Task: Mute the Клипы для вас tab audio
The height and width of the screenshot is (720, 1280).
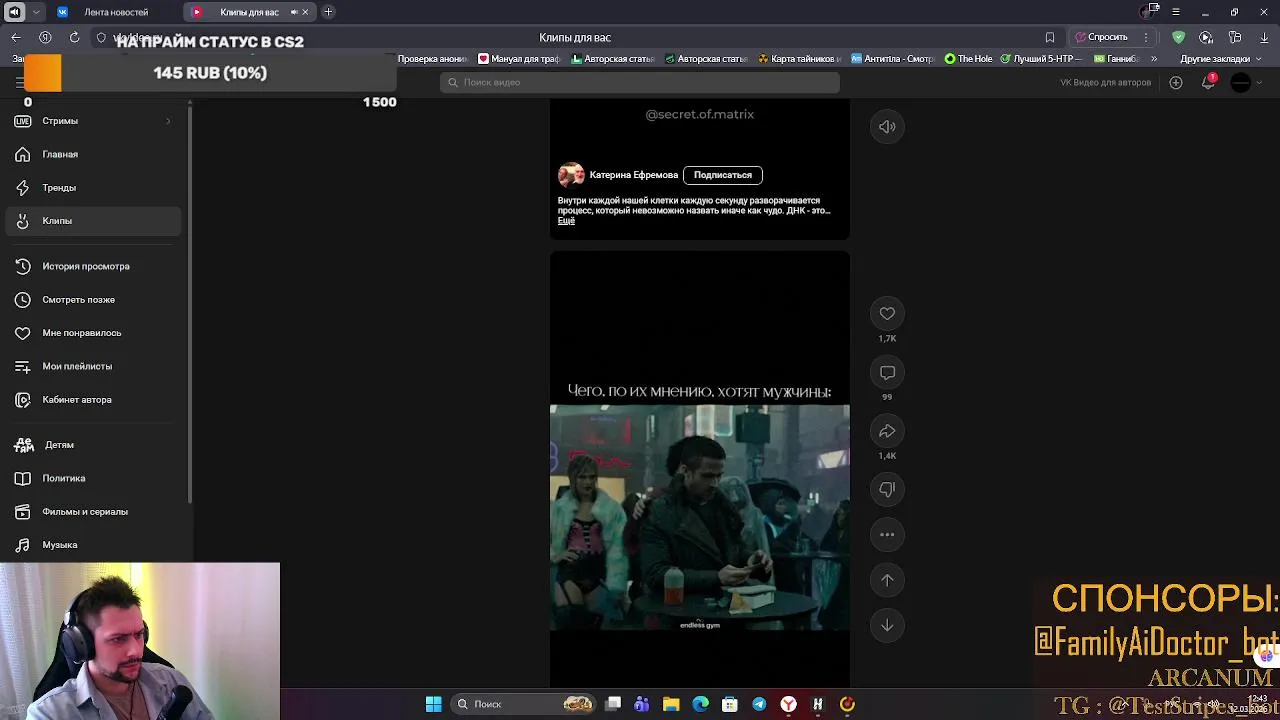Action: [293, 12]
